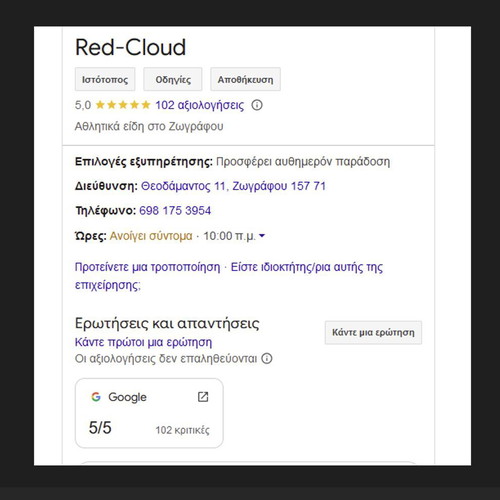Click the Αποθήκευση save button
Viewport: 500px width, 500px height.
pyautogui.click(x=245, y=79)
